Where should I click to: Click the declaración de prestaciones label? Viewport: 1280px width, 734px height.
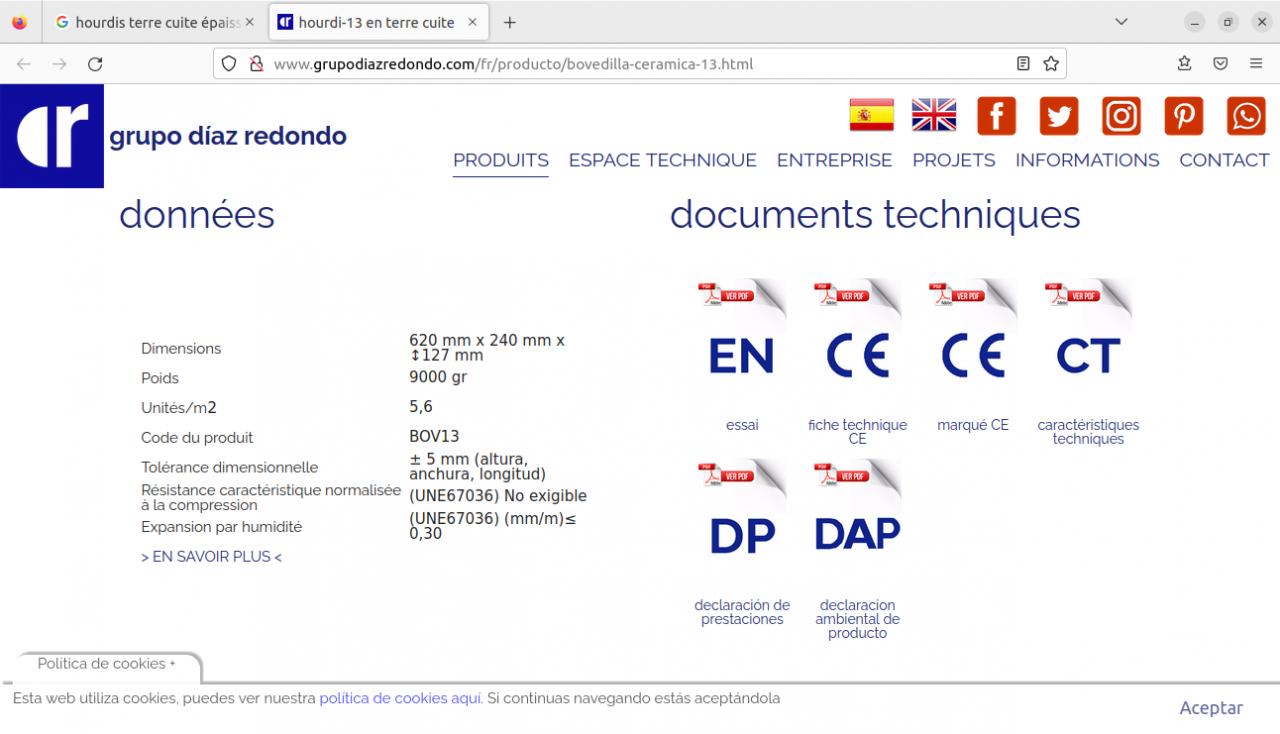(742, 612)
